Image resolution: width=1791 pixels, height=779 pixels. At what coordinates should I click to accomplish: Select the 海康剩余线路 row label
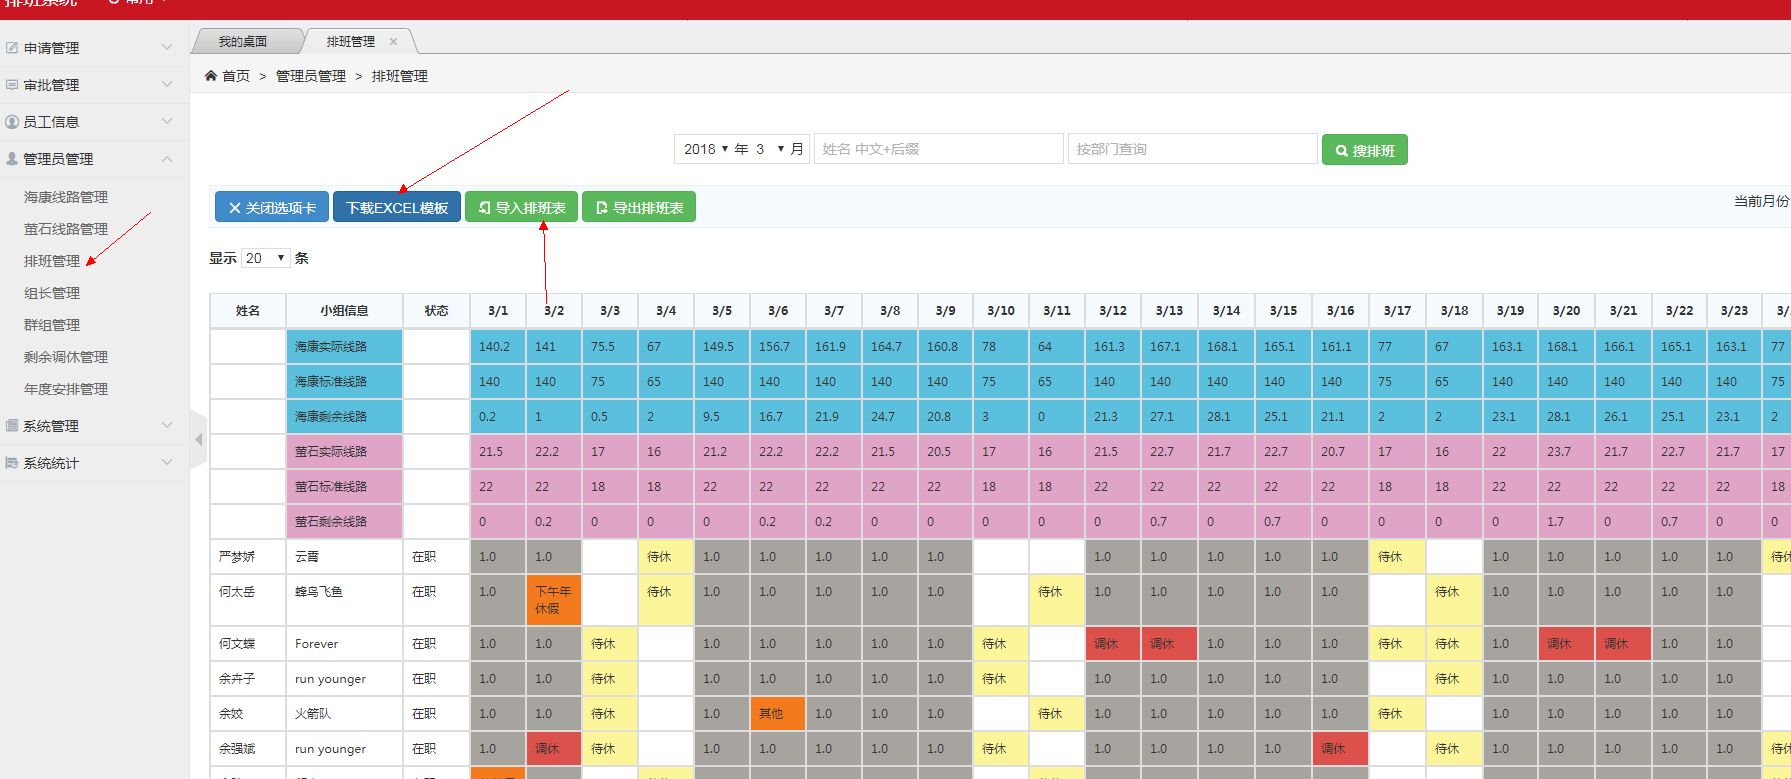[344, 417]
